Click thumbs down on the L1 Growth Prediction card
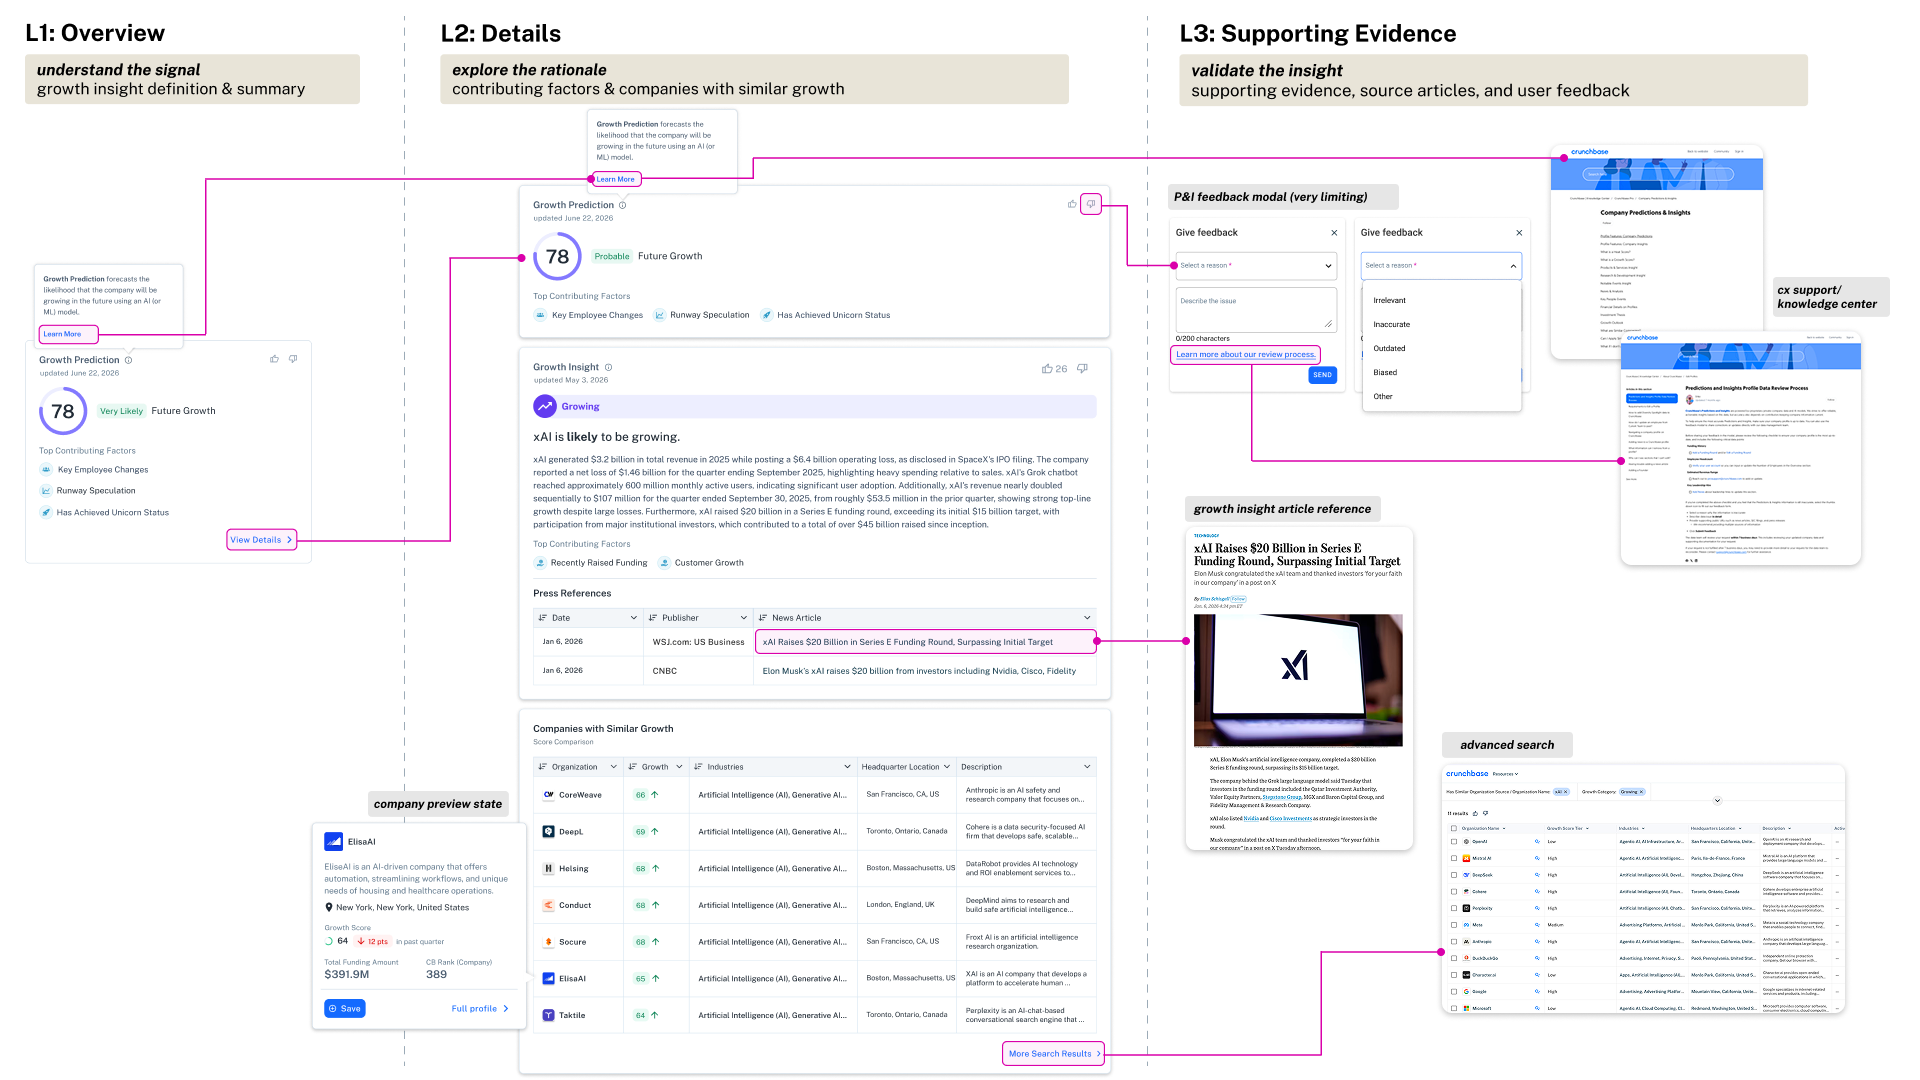The width and height of the screenshot is (1920, 1080). [293, 359]
